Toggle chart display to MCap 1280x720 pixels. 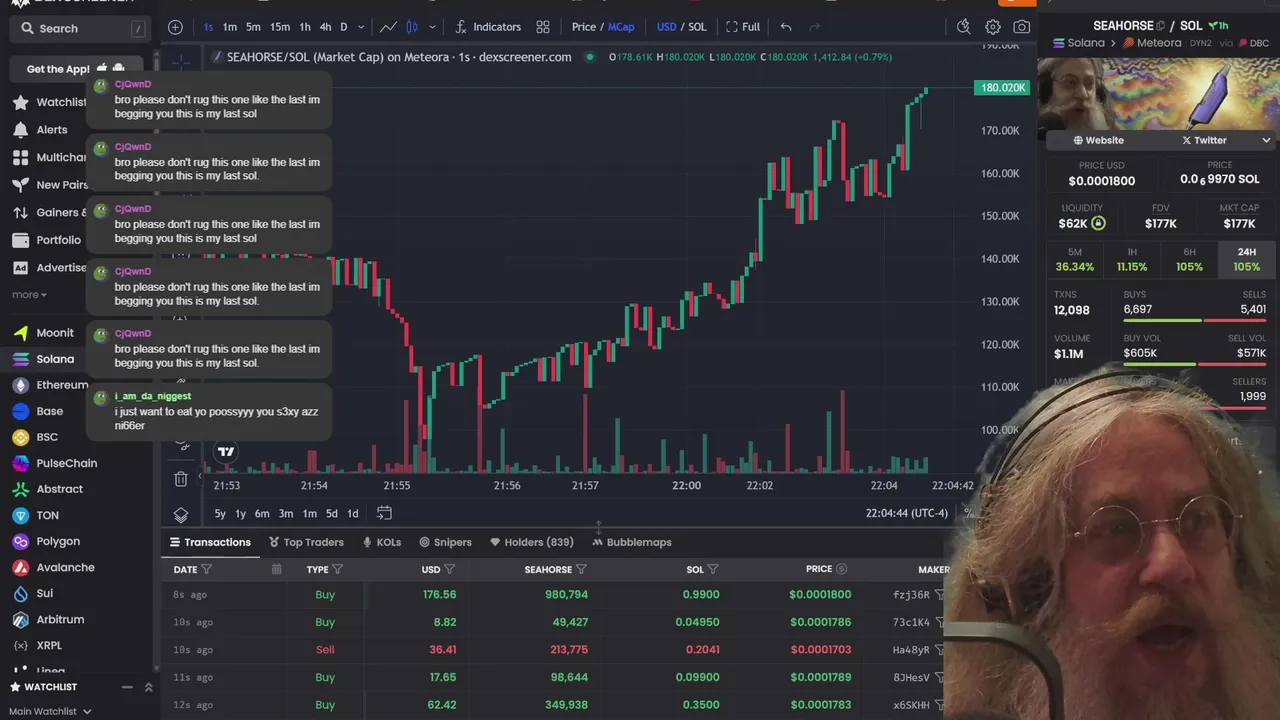(x=621, y=27)
